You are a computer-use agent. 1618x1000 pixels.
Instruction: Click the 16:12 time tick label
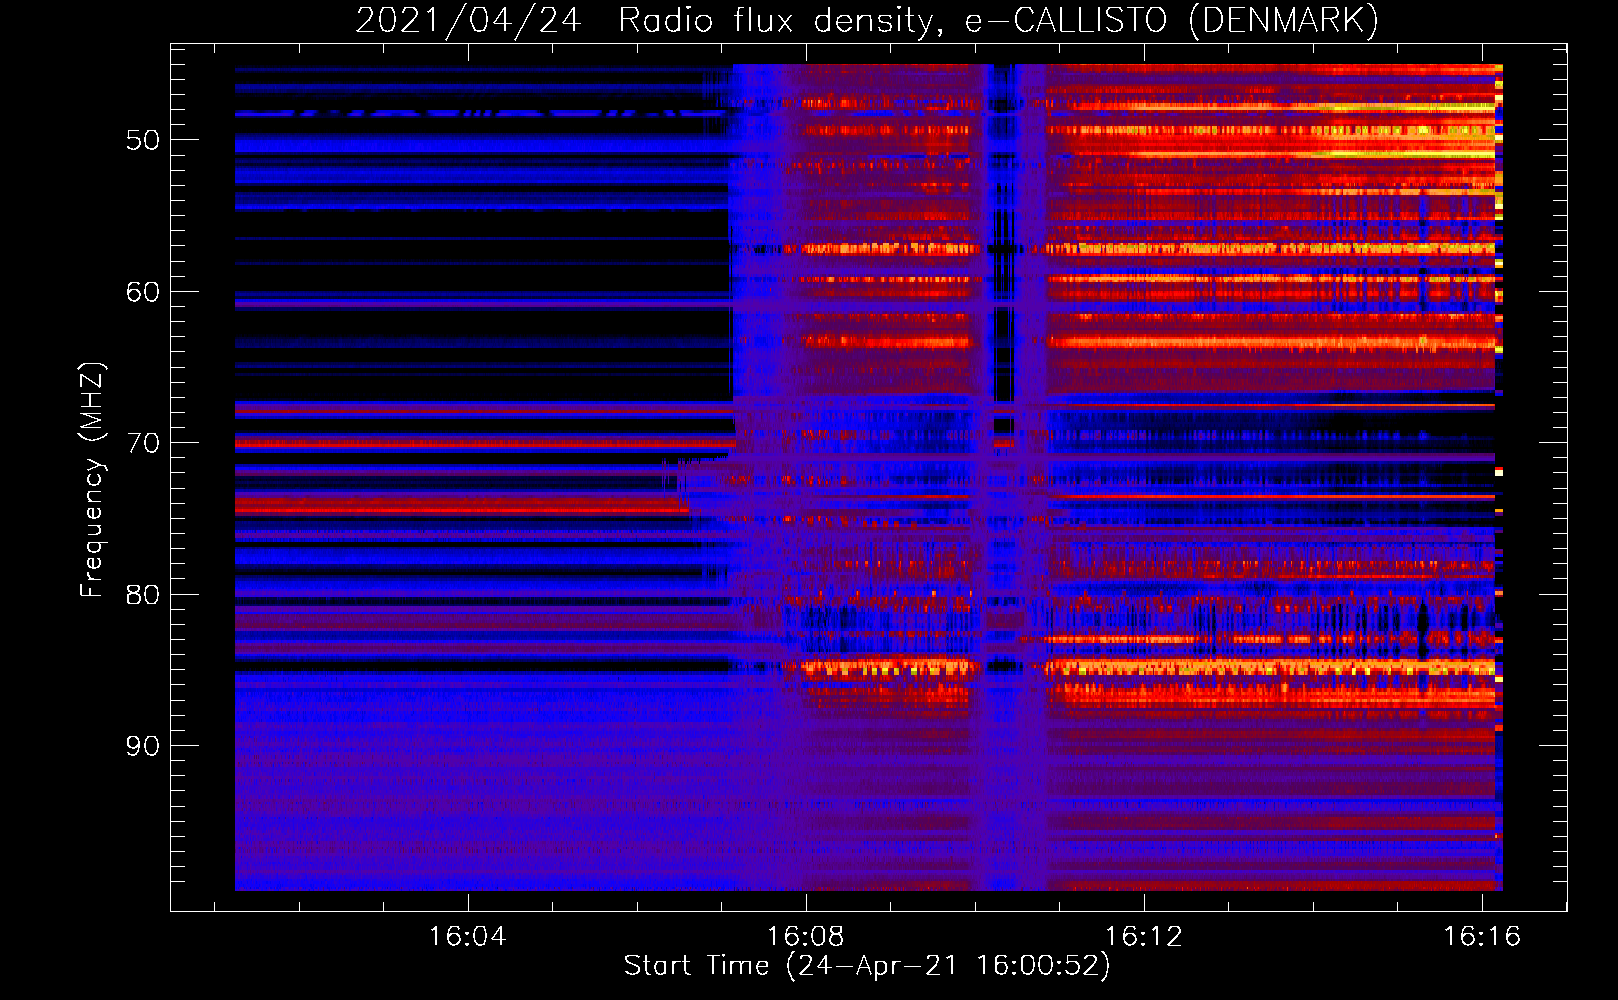point(1143,936)
